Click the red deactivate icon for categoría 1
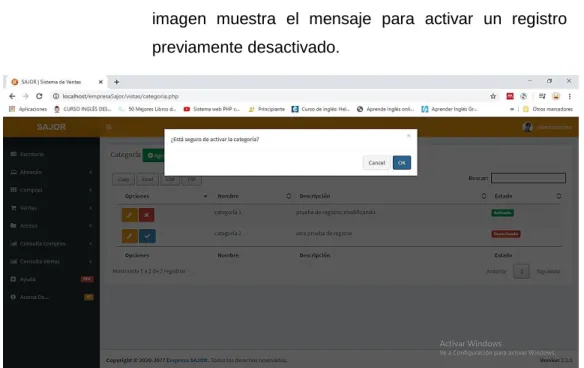 (x=147, y=215)
